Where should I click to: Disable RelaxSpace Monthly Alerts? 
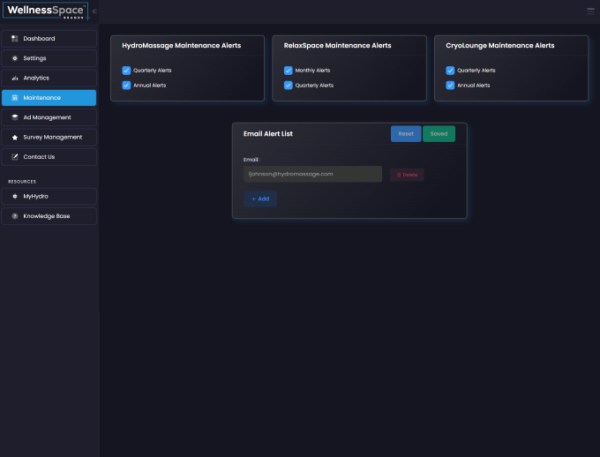[288, 71]
